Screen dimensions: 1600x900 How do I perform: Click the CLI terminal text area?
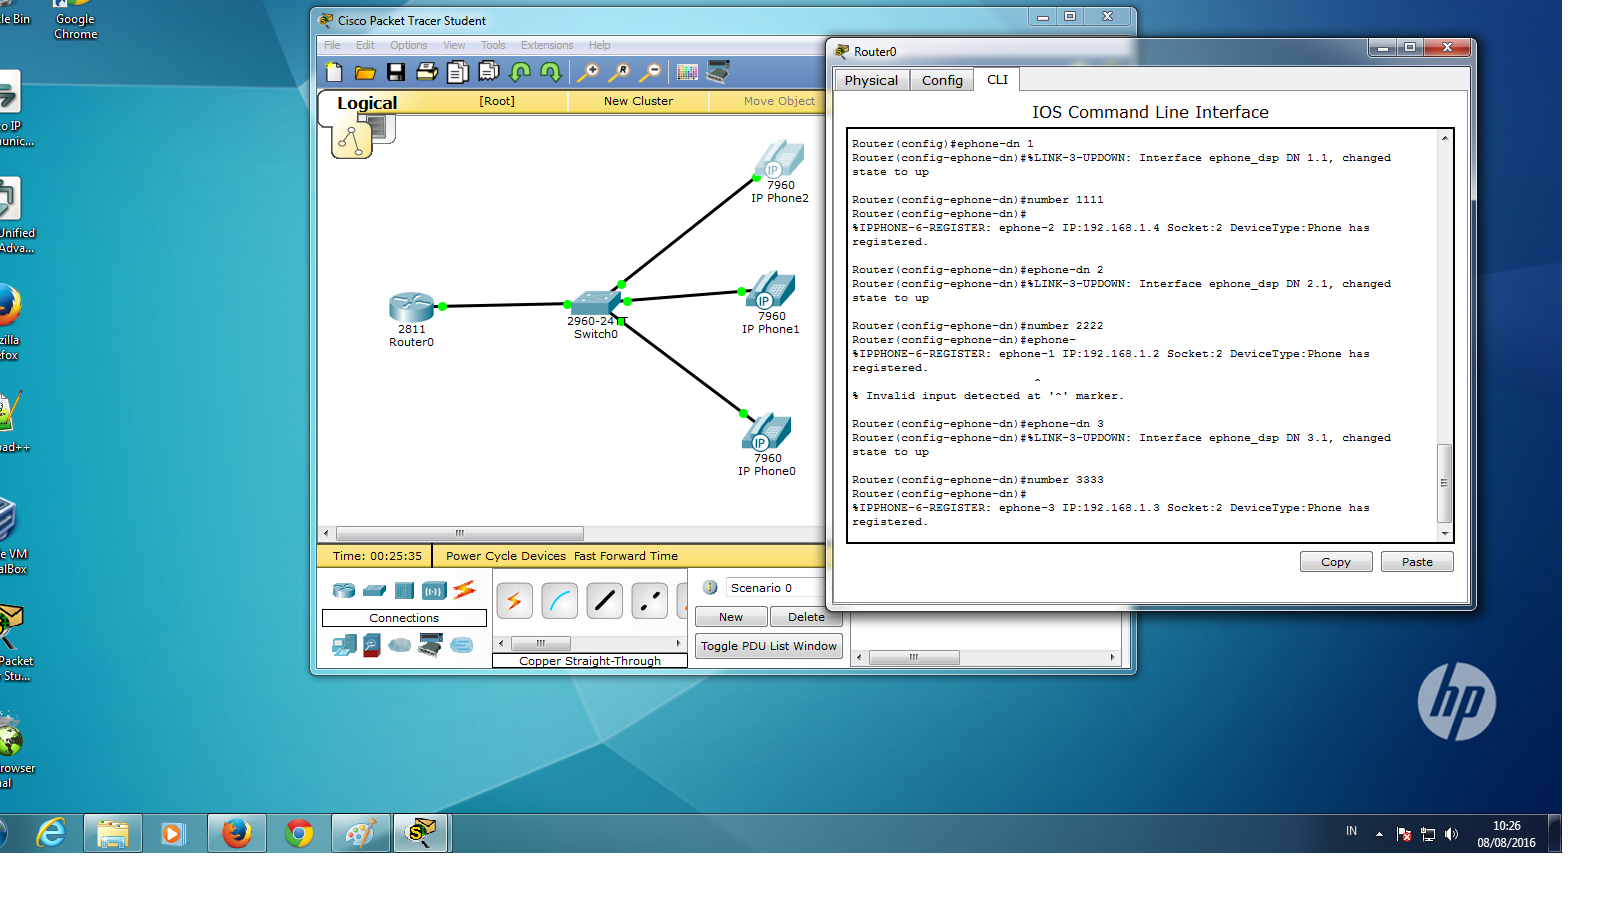[1142, 335]
